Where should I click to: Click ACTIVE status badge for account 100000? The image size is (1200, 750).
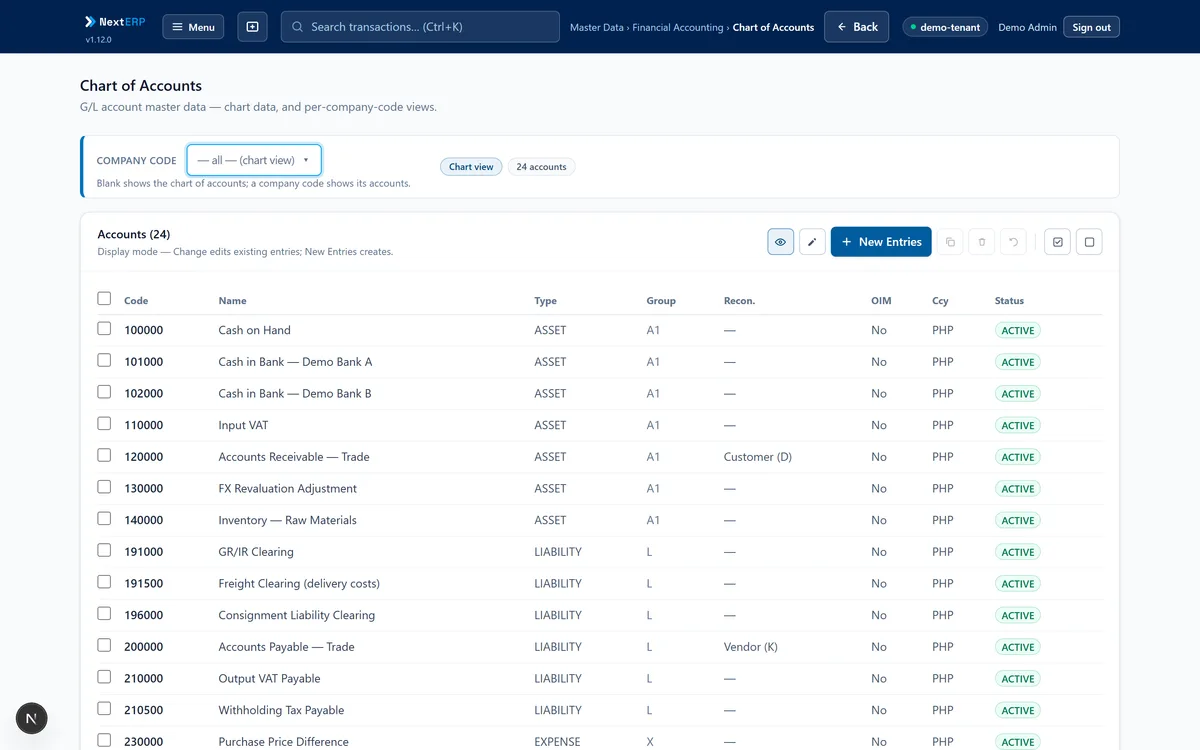1018,330
